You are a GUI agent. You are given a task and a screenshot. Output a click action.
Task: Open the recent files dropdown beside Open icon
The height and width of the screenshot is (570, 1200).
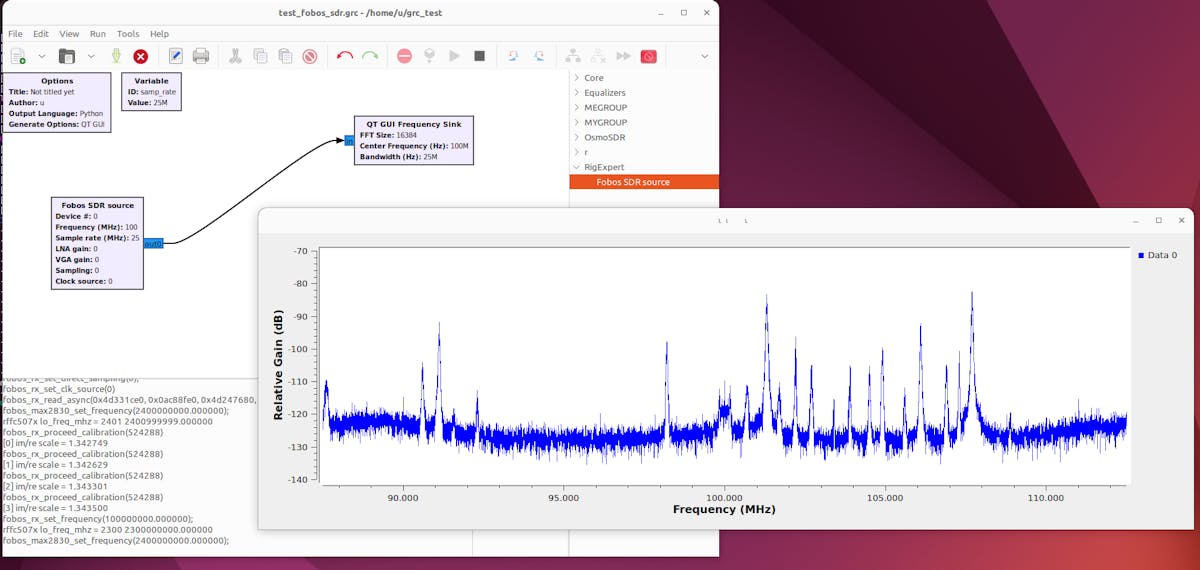[91, 56]
